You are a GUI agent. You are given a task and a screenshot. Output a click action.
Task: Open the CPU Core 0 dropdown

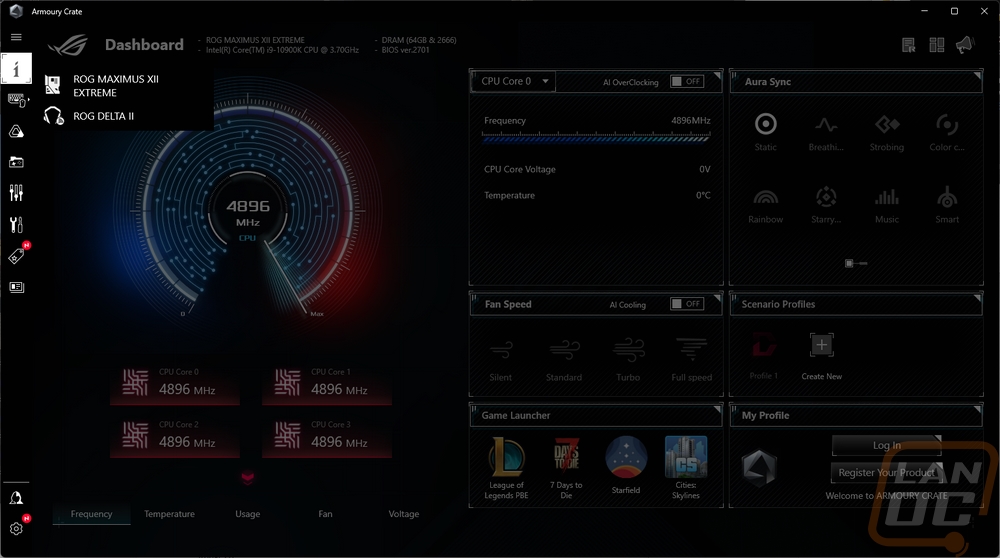(x=513, y=82)
